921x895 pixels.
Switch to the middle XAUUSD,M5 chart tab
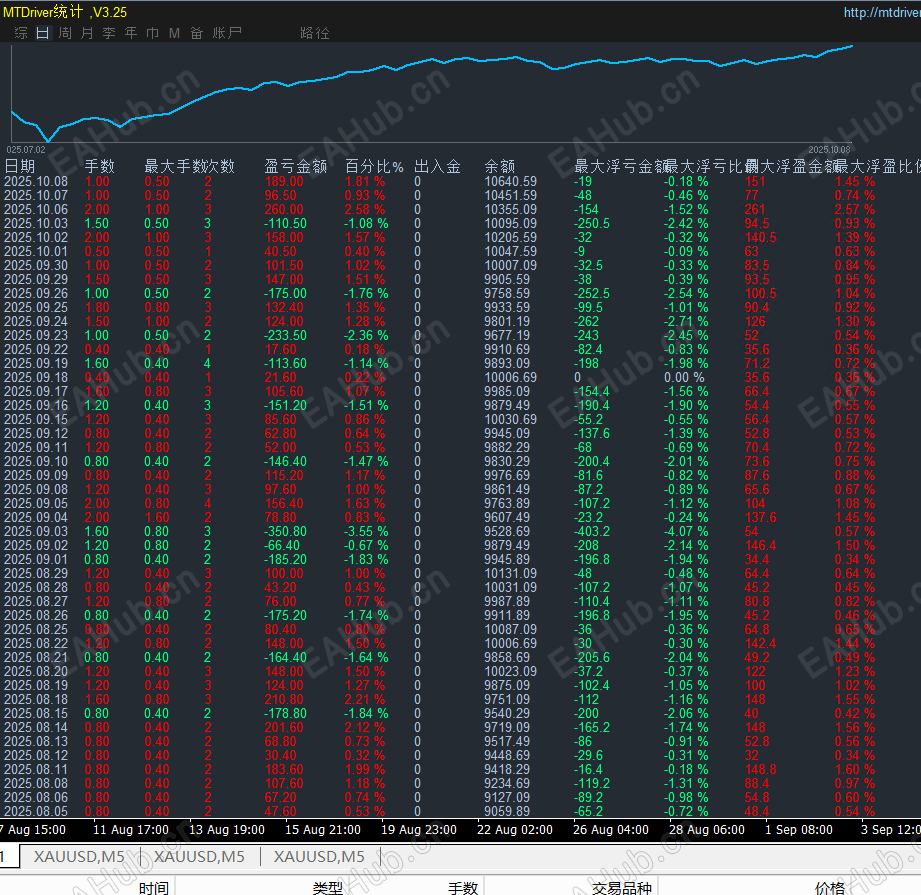pos(200,856)
